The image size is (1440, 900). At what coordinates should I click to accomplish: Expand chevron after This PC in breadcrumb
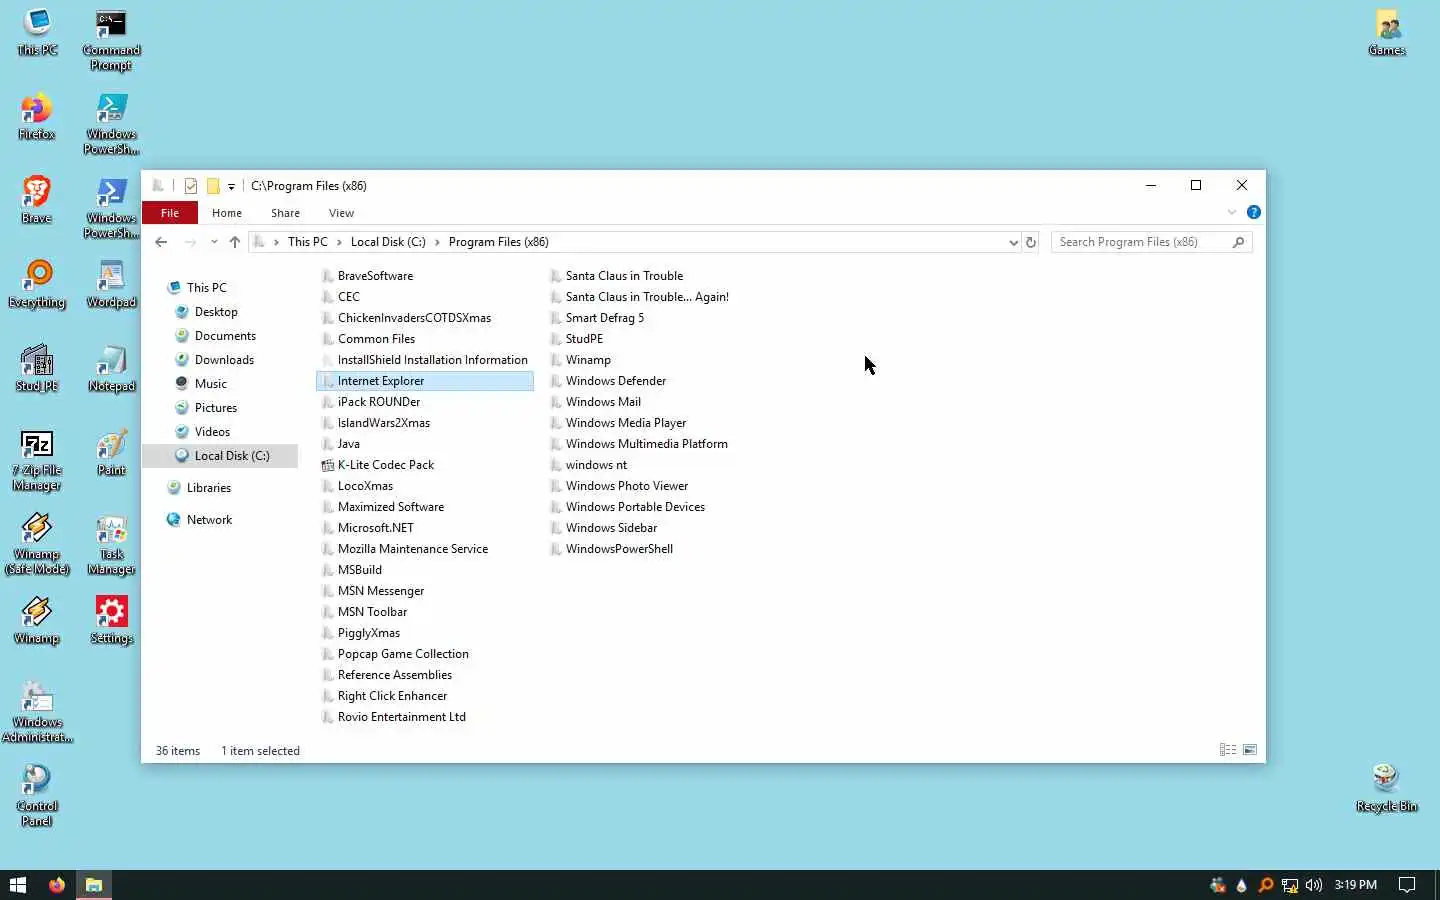point(339,242)
